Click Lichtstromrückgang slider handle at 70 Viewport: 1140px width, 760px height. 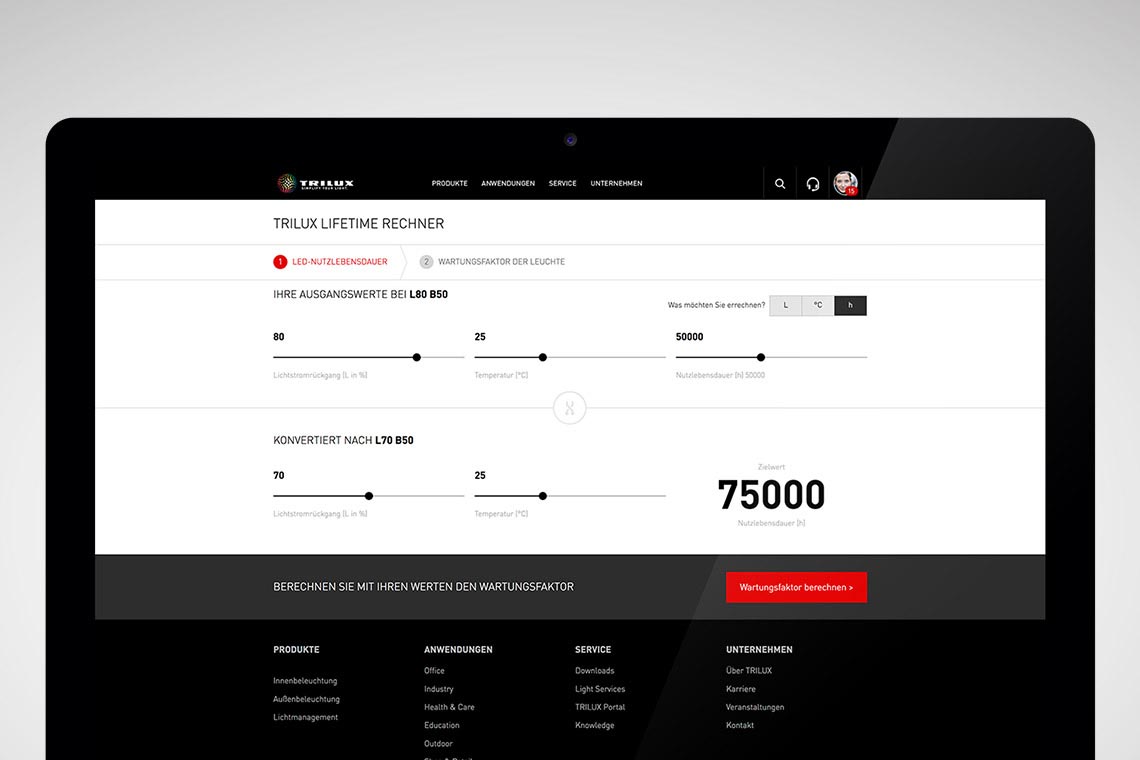(369, 496)
